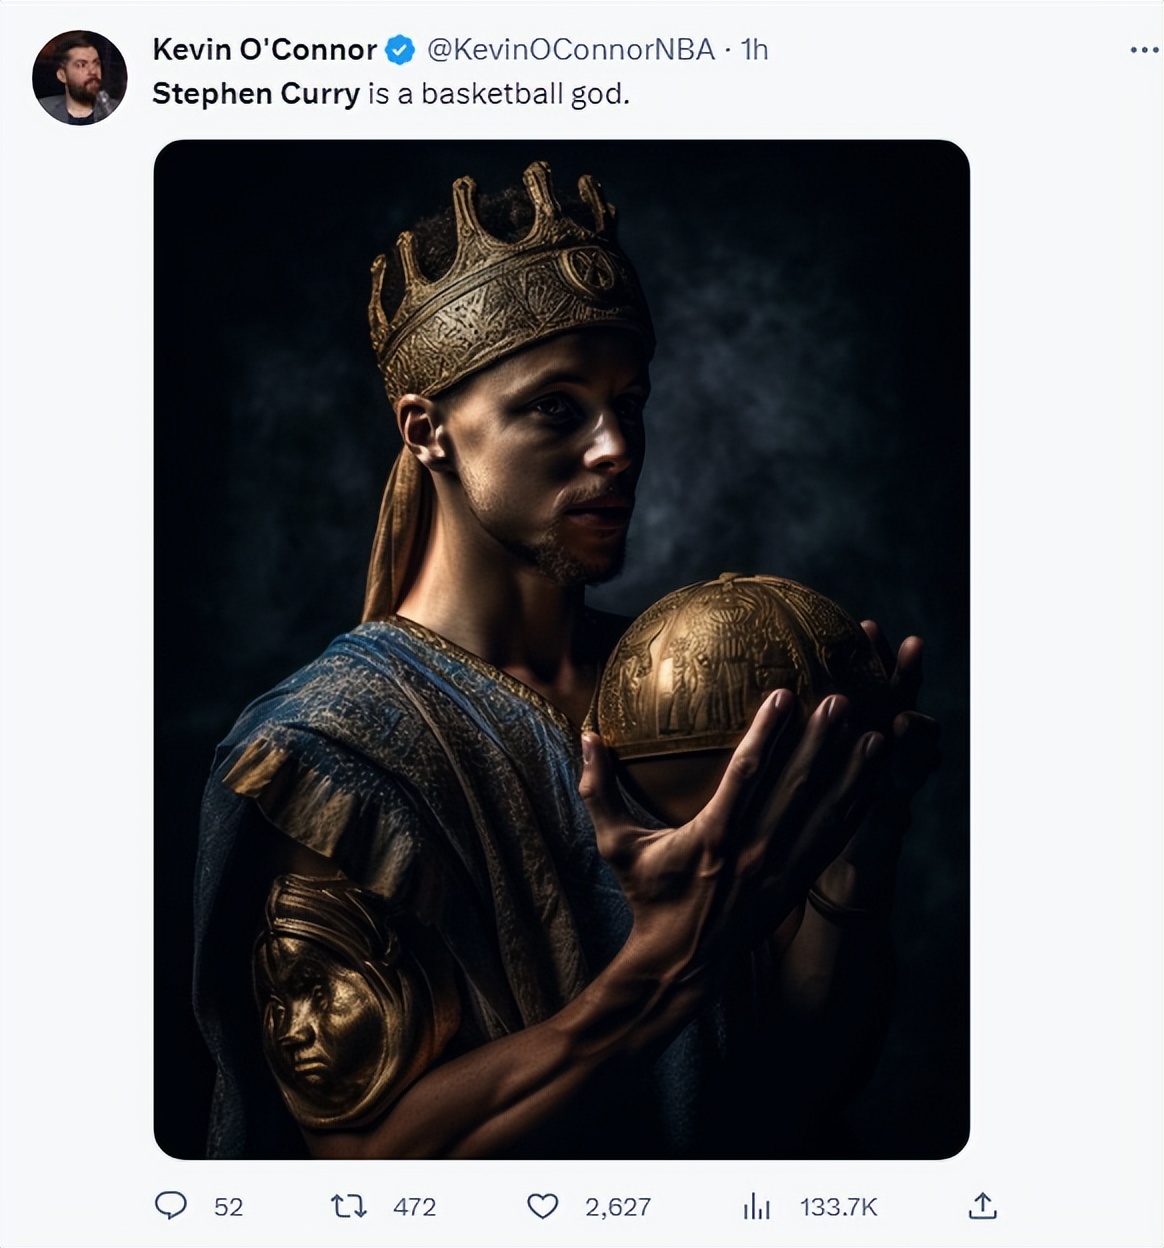The height and width of the screenshot is (1248, 1164).
Task: Open the three-dot more options menu
Action: pyautogui.click(x=1143, y=50)
